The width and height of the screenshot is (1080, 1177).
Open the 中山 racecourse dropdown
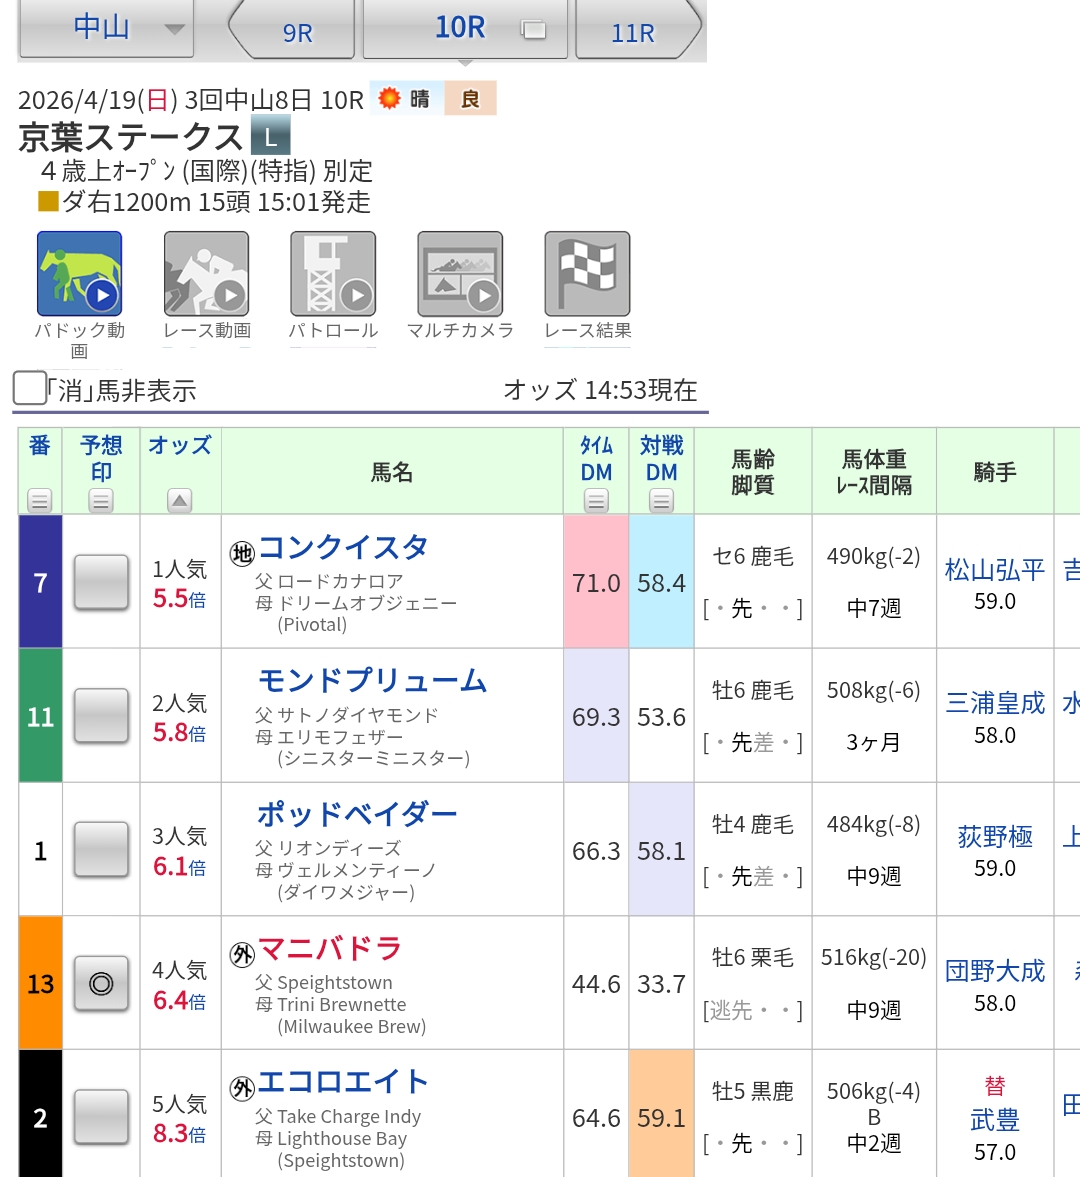105,28
